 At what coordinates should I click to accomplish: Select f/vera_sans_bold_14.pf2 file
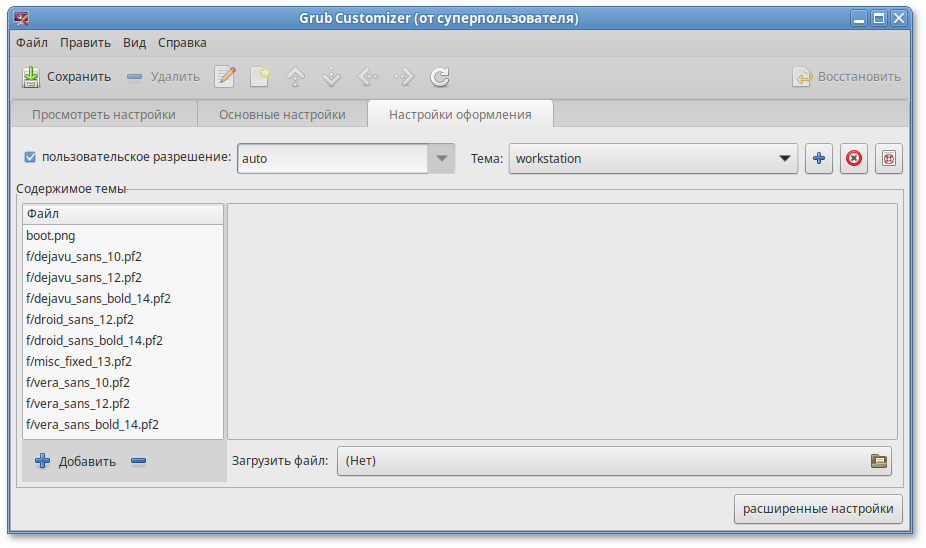[123, 425]
